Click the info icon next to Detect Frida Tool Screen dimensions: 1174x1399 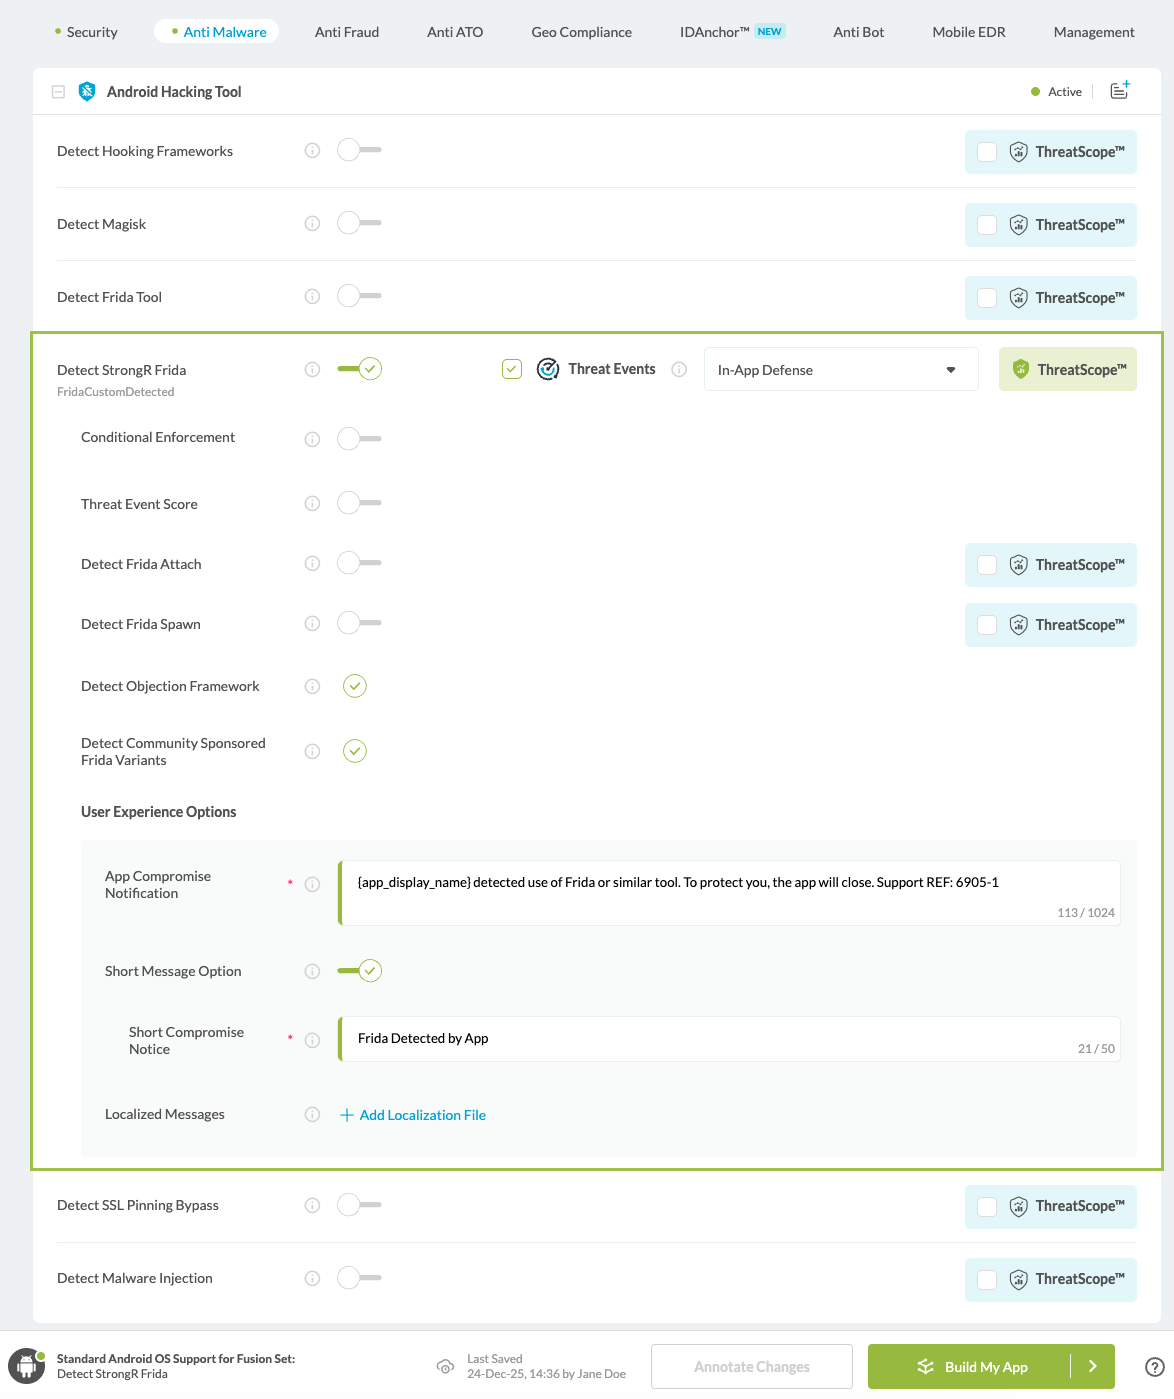click(312, 296)
